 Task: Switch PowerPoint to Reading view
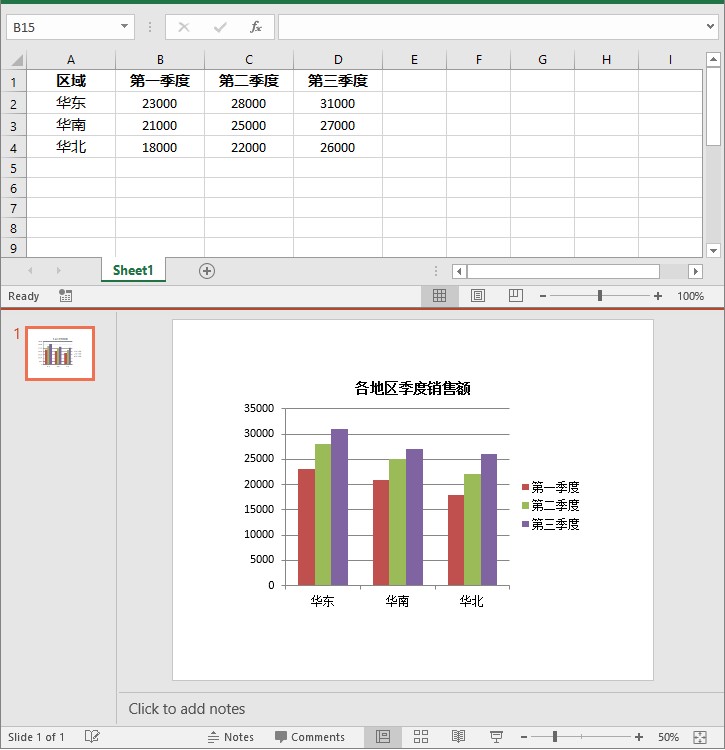pyautogui.click(x=458, y=737)
